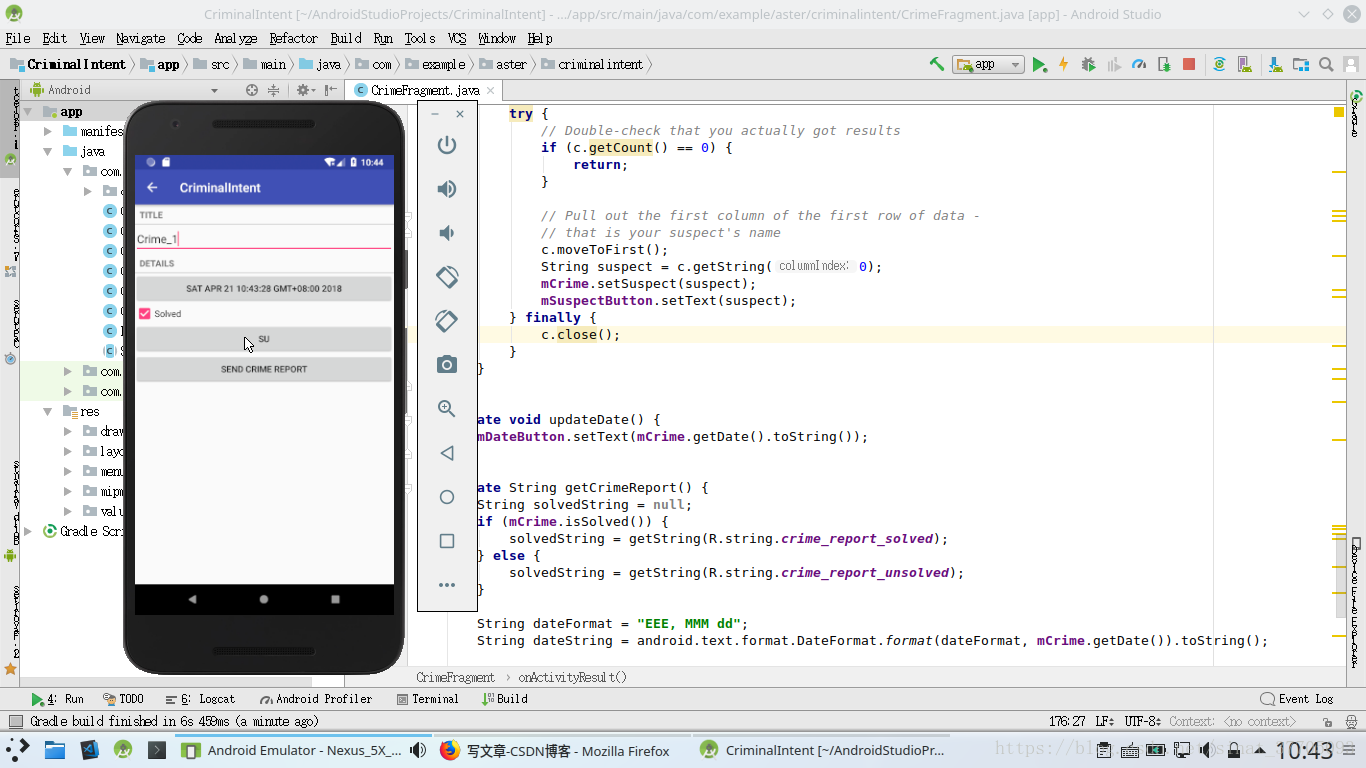The width and height of the screenshot is (1366, 768).
Task: Rotate emulator left icon
Action: 447,277
